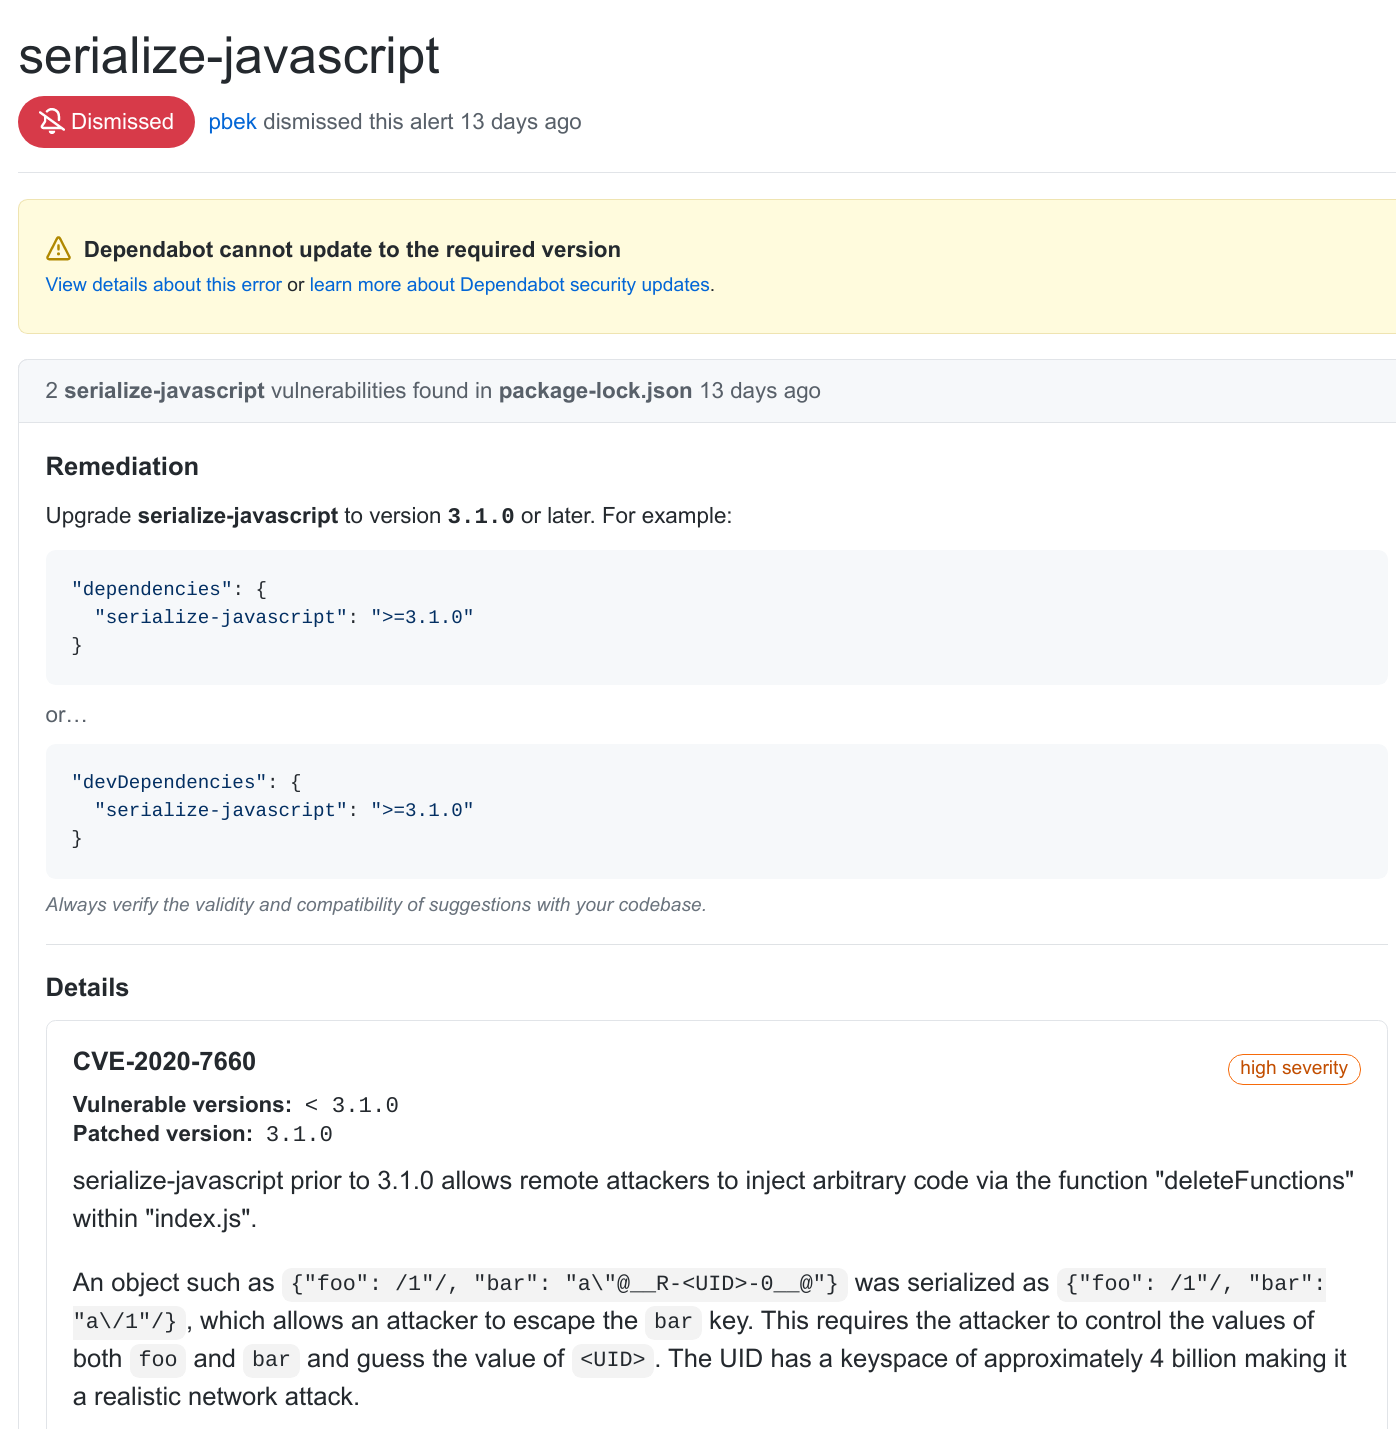Select the CVE-2020-7660 heading
The width and height of the screenshot is (1396, 1429).
164,1061
